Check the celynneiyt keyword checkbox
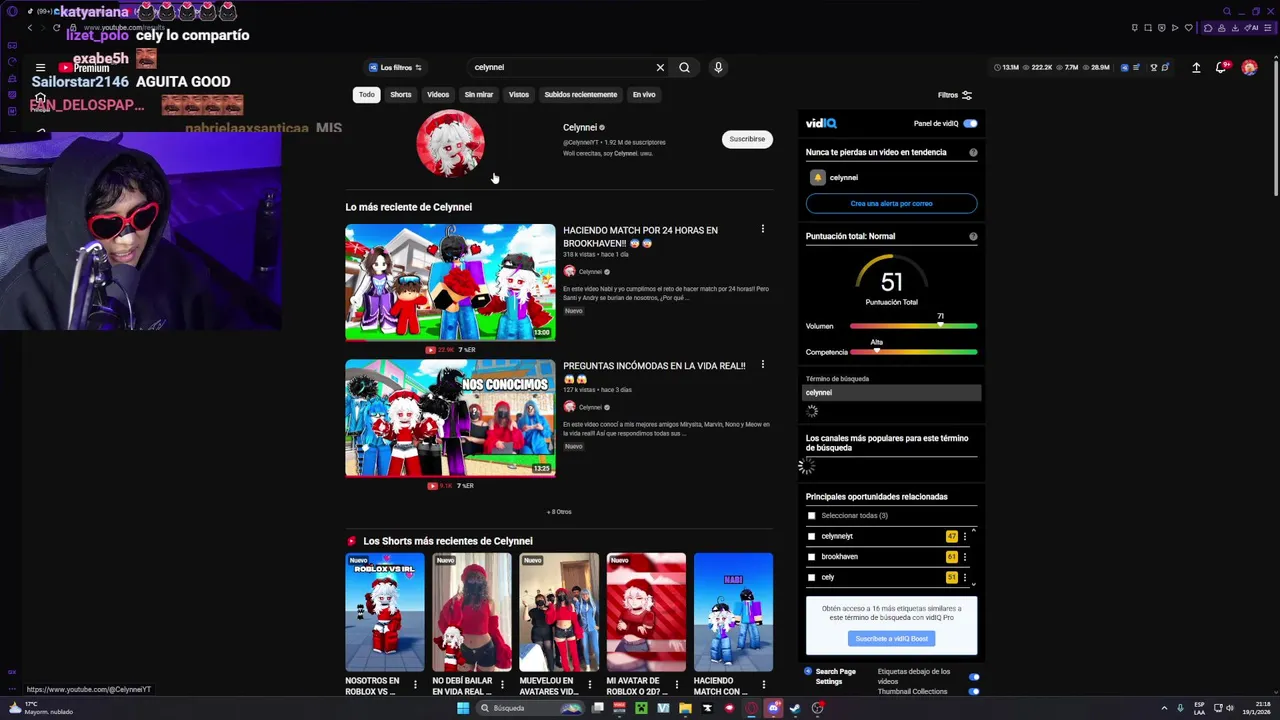The image size is (1280, 720). (811, 536)
